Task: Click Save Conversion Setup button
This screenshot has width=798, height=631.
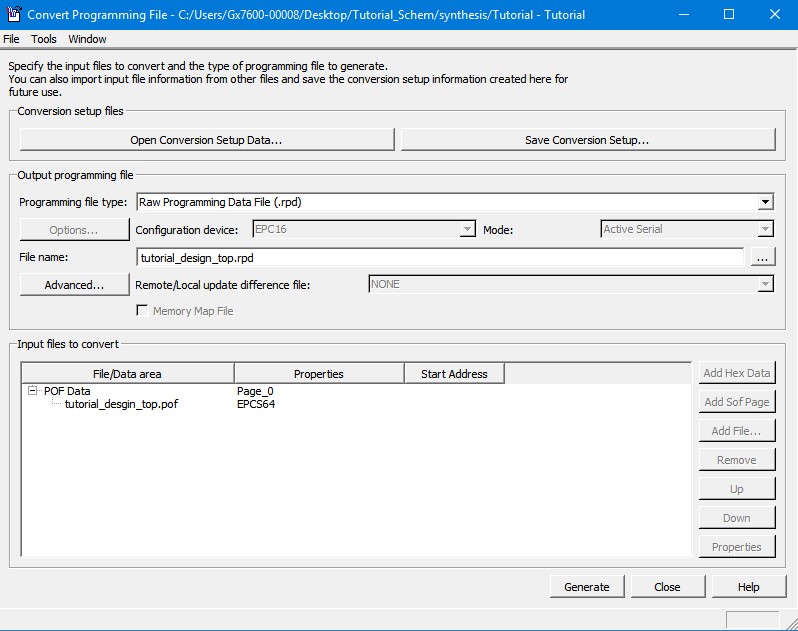Action: [588, 140]
